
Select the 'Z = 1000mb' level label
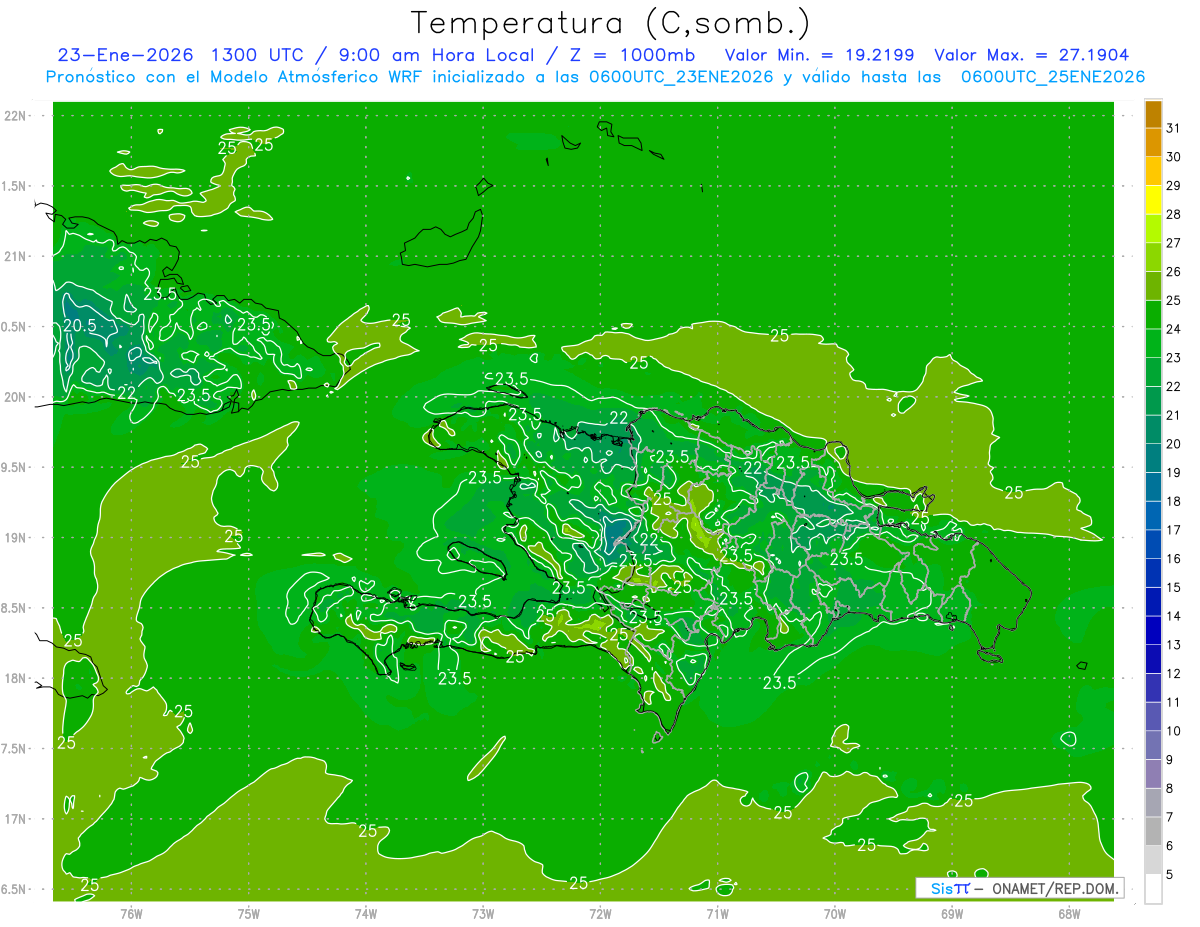[x=635, y=55]
